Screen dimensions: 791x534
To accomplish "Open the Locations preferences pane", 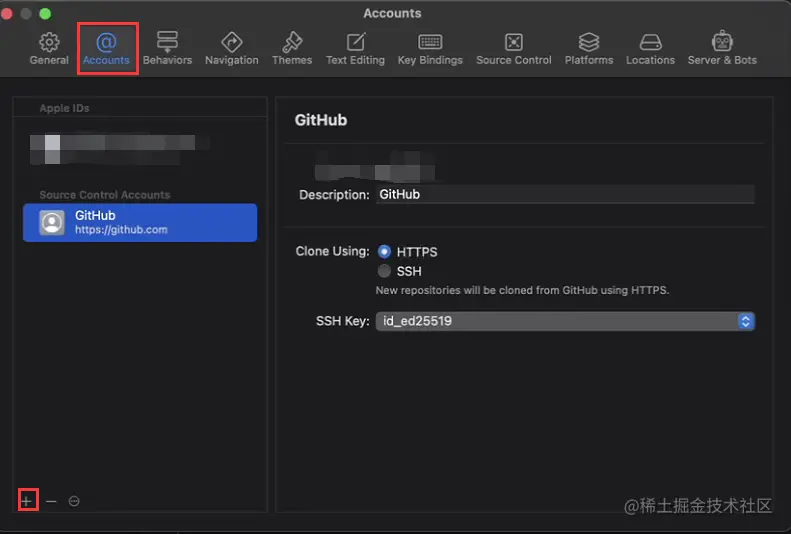I will tap(650, 48).
